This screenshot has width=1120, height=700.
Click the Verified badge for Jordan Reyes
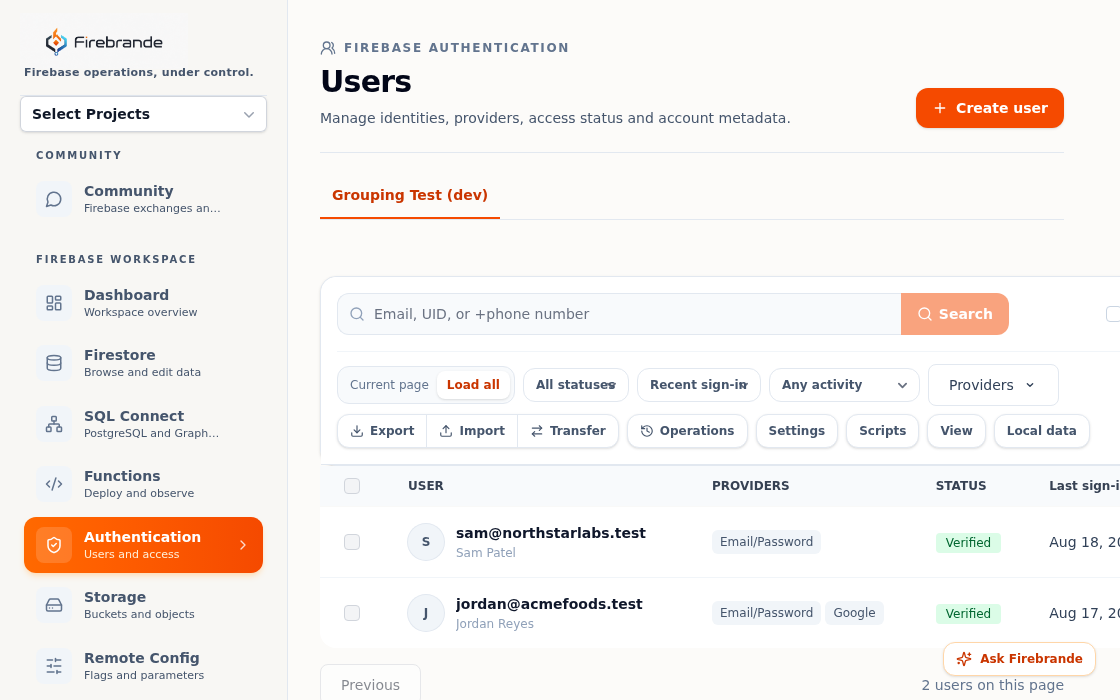pyautogui.click(x=968, y=614)
